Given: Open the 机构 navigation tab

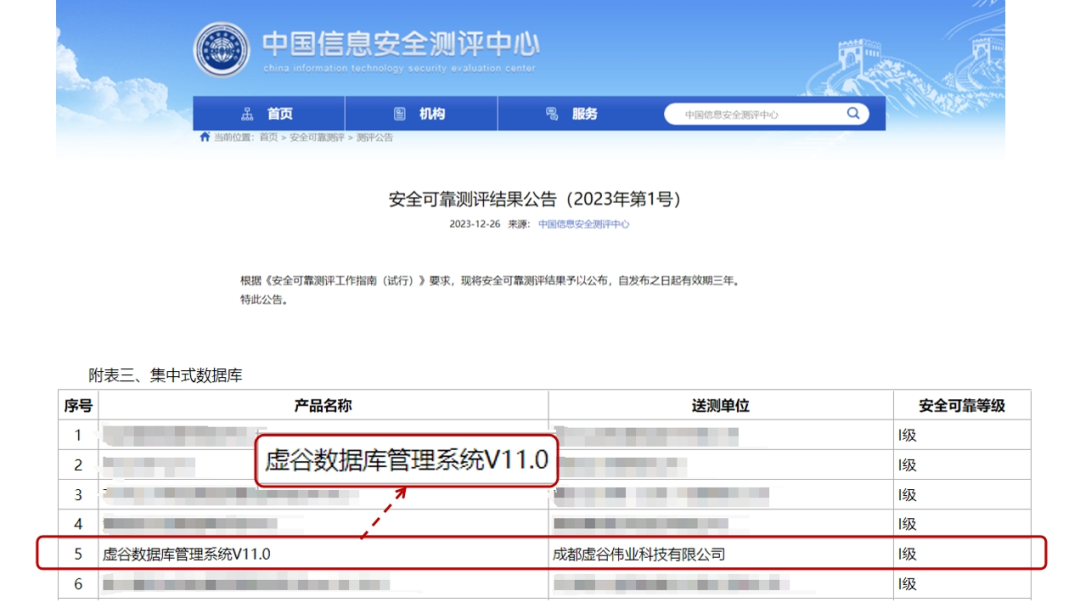Looking at the screenshot, I should click(x=421, y=114).
